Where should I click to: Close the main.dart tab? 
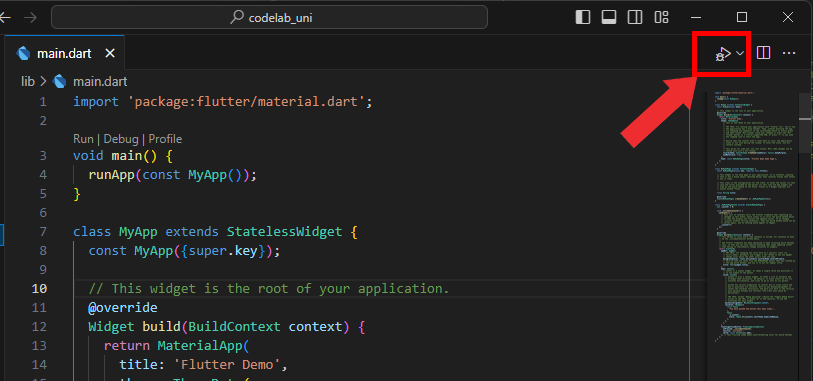tap(110, 53)
